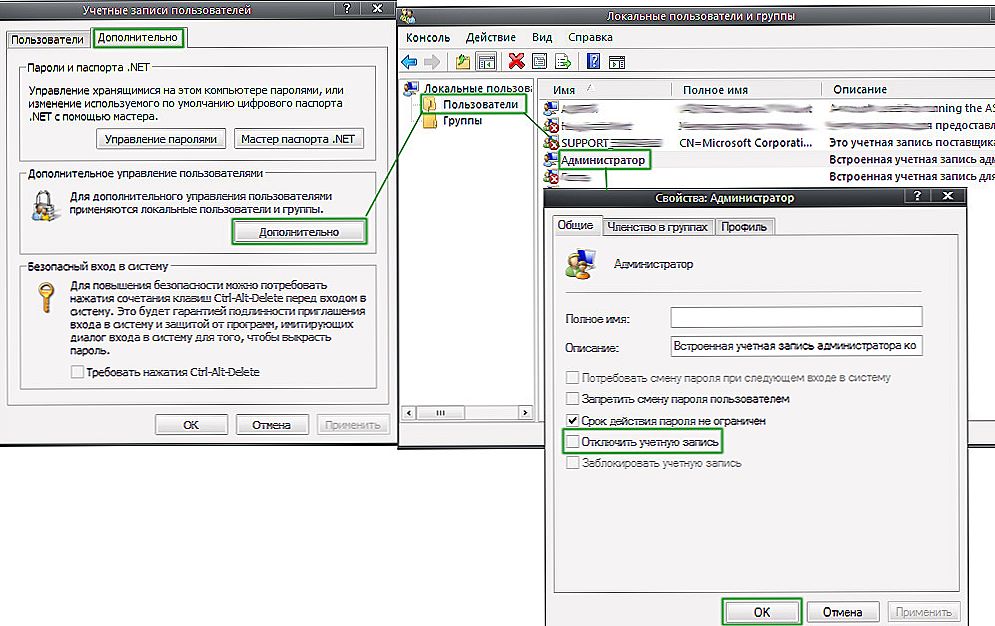995x626 pixels.
Task: Click Применить in Учетные записи пользователей dialog
Action: point(352,425)
